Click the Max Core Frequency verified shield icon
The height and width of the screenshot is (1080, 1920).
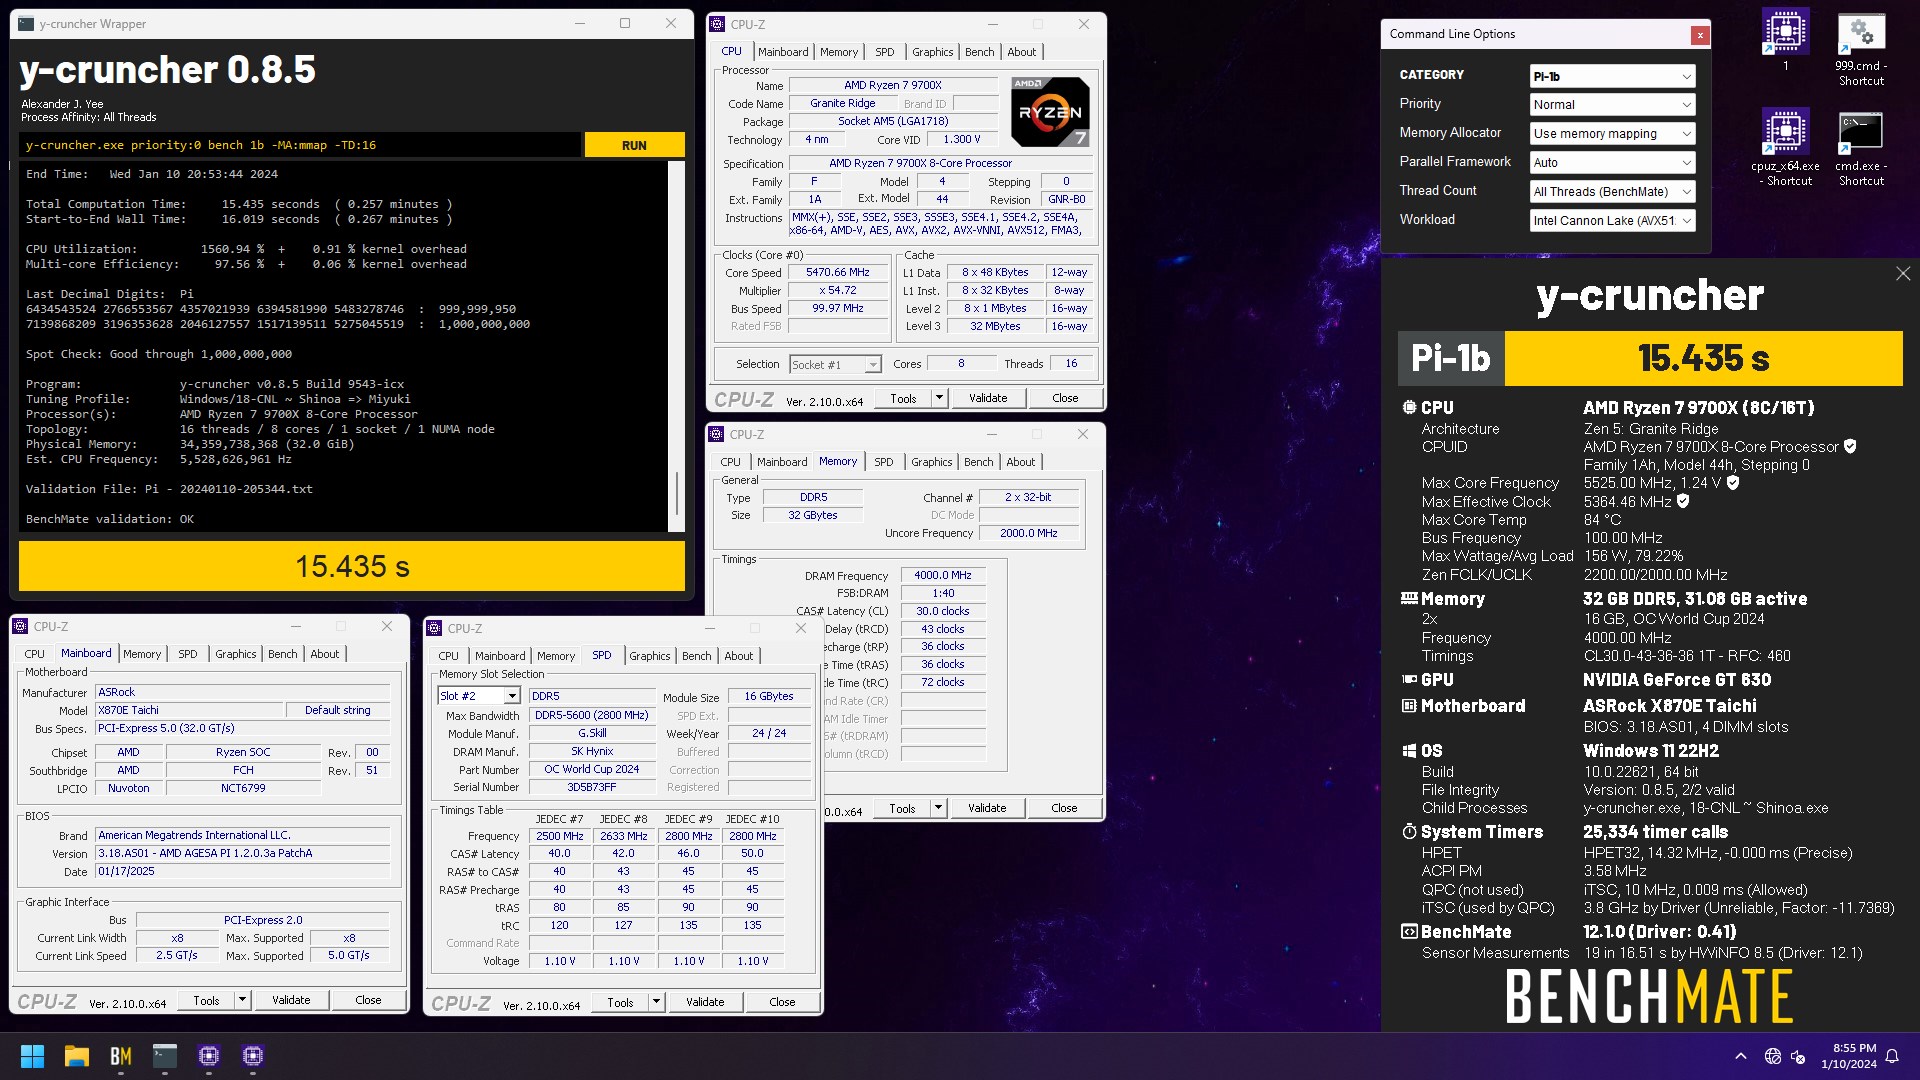tap(1733, 483)
